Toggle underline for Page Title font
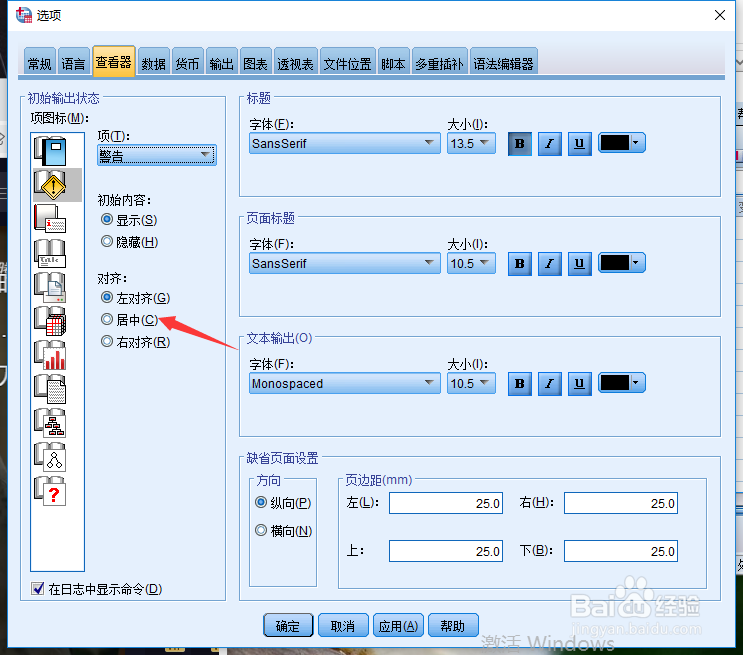Screen dimensions: 743x655 click(x=580, y=264)
